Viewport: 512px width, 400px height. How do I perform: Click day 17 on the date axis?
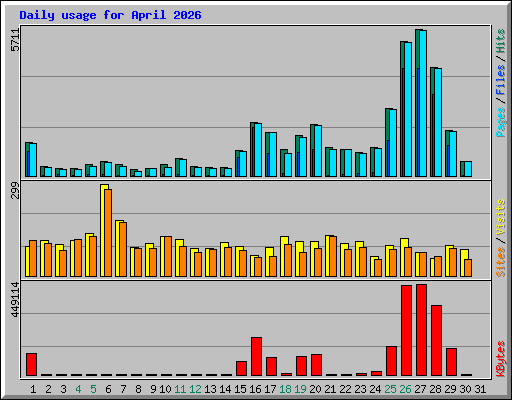[x=270, y=389]
